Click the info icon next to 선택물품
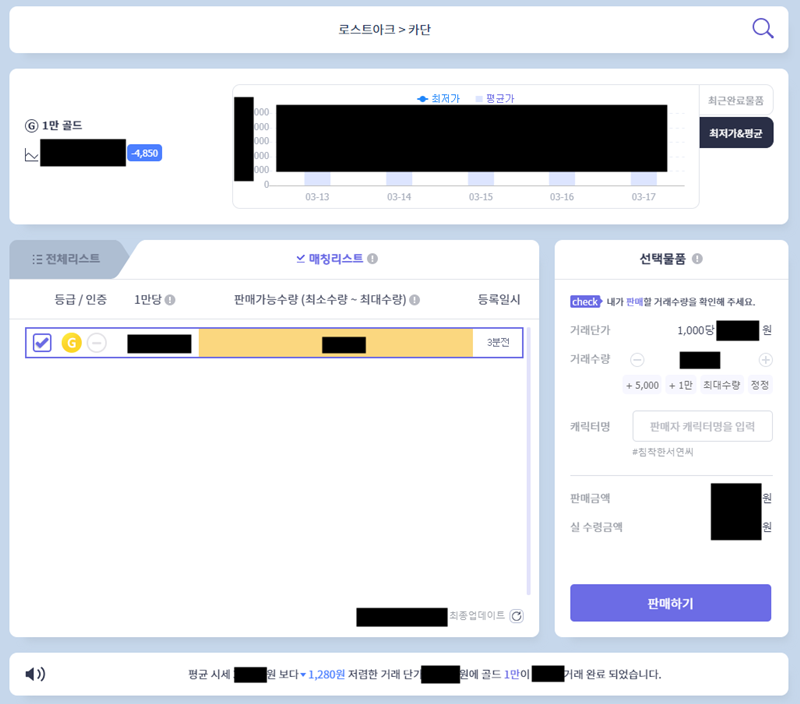Image resolution: width=800 pixels, height=704 pixels. (x=697, y=259)
